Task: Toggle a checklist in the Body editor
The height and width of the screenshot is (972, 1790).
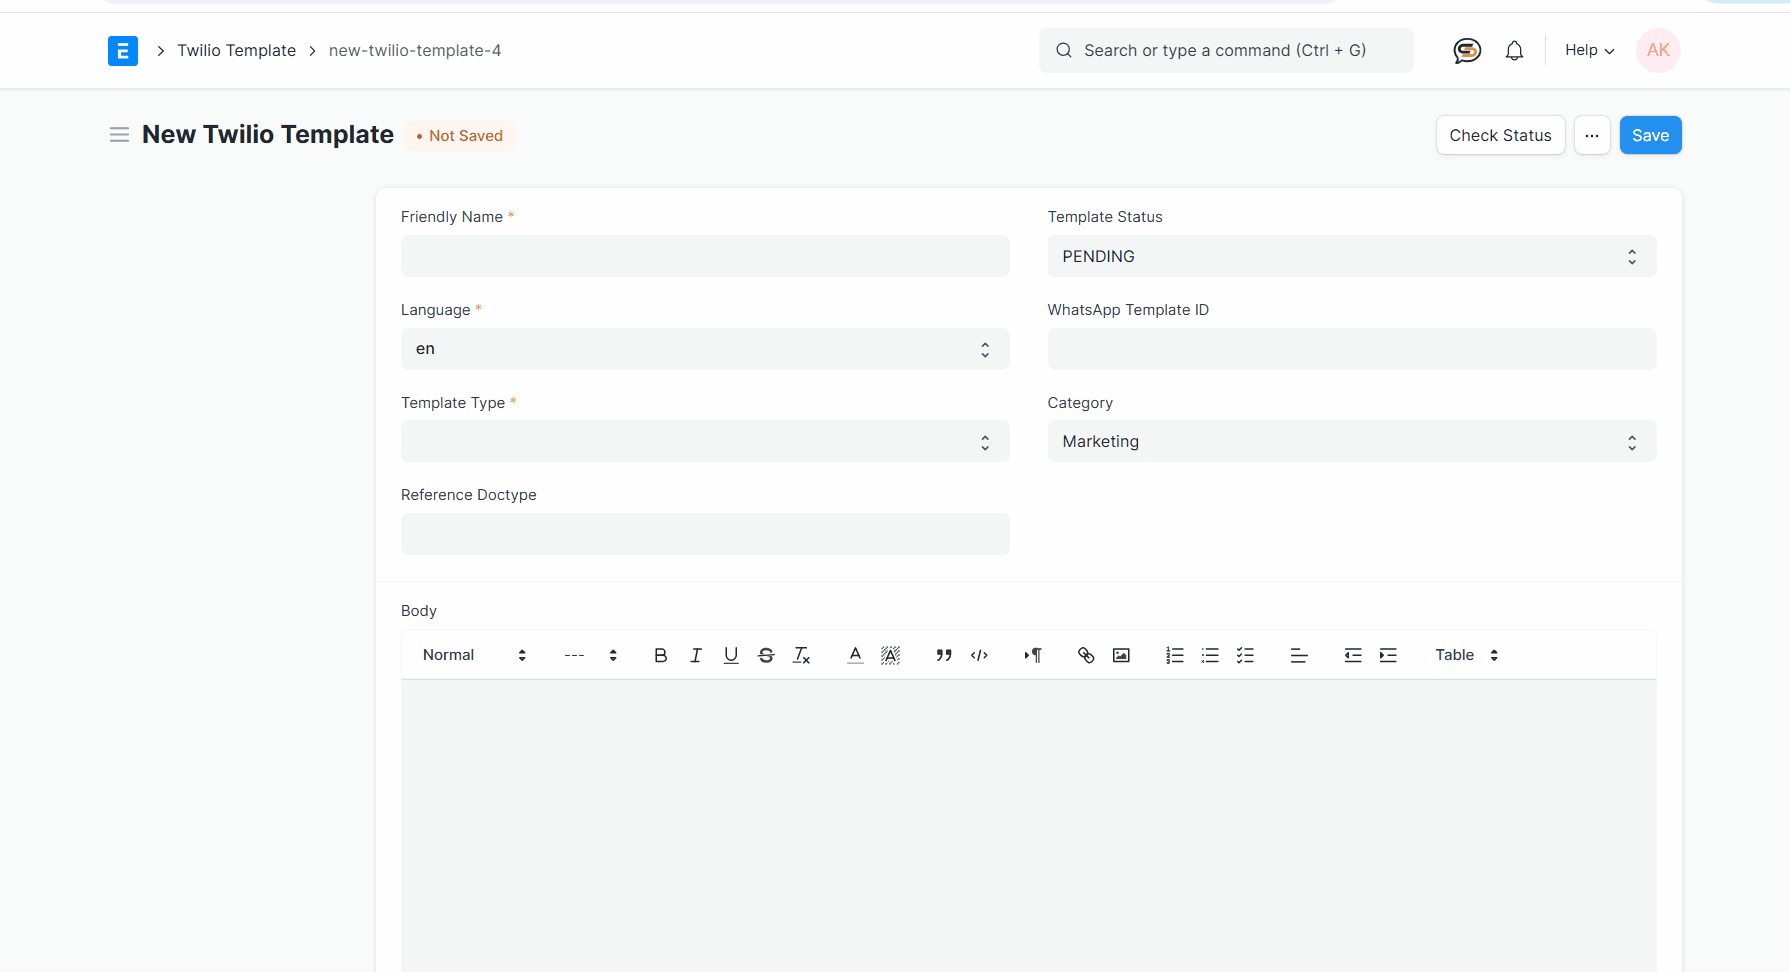Action: pos(1245,655)
